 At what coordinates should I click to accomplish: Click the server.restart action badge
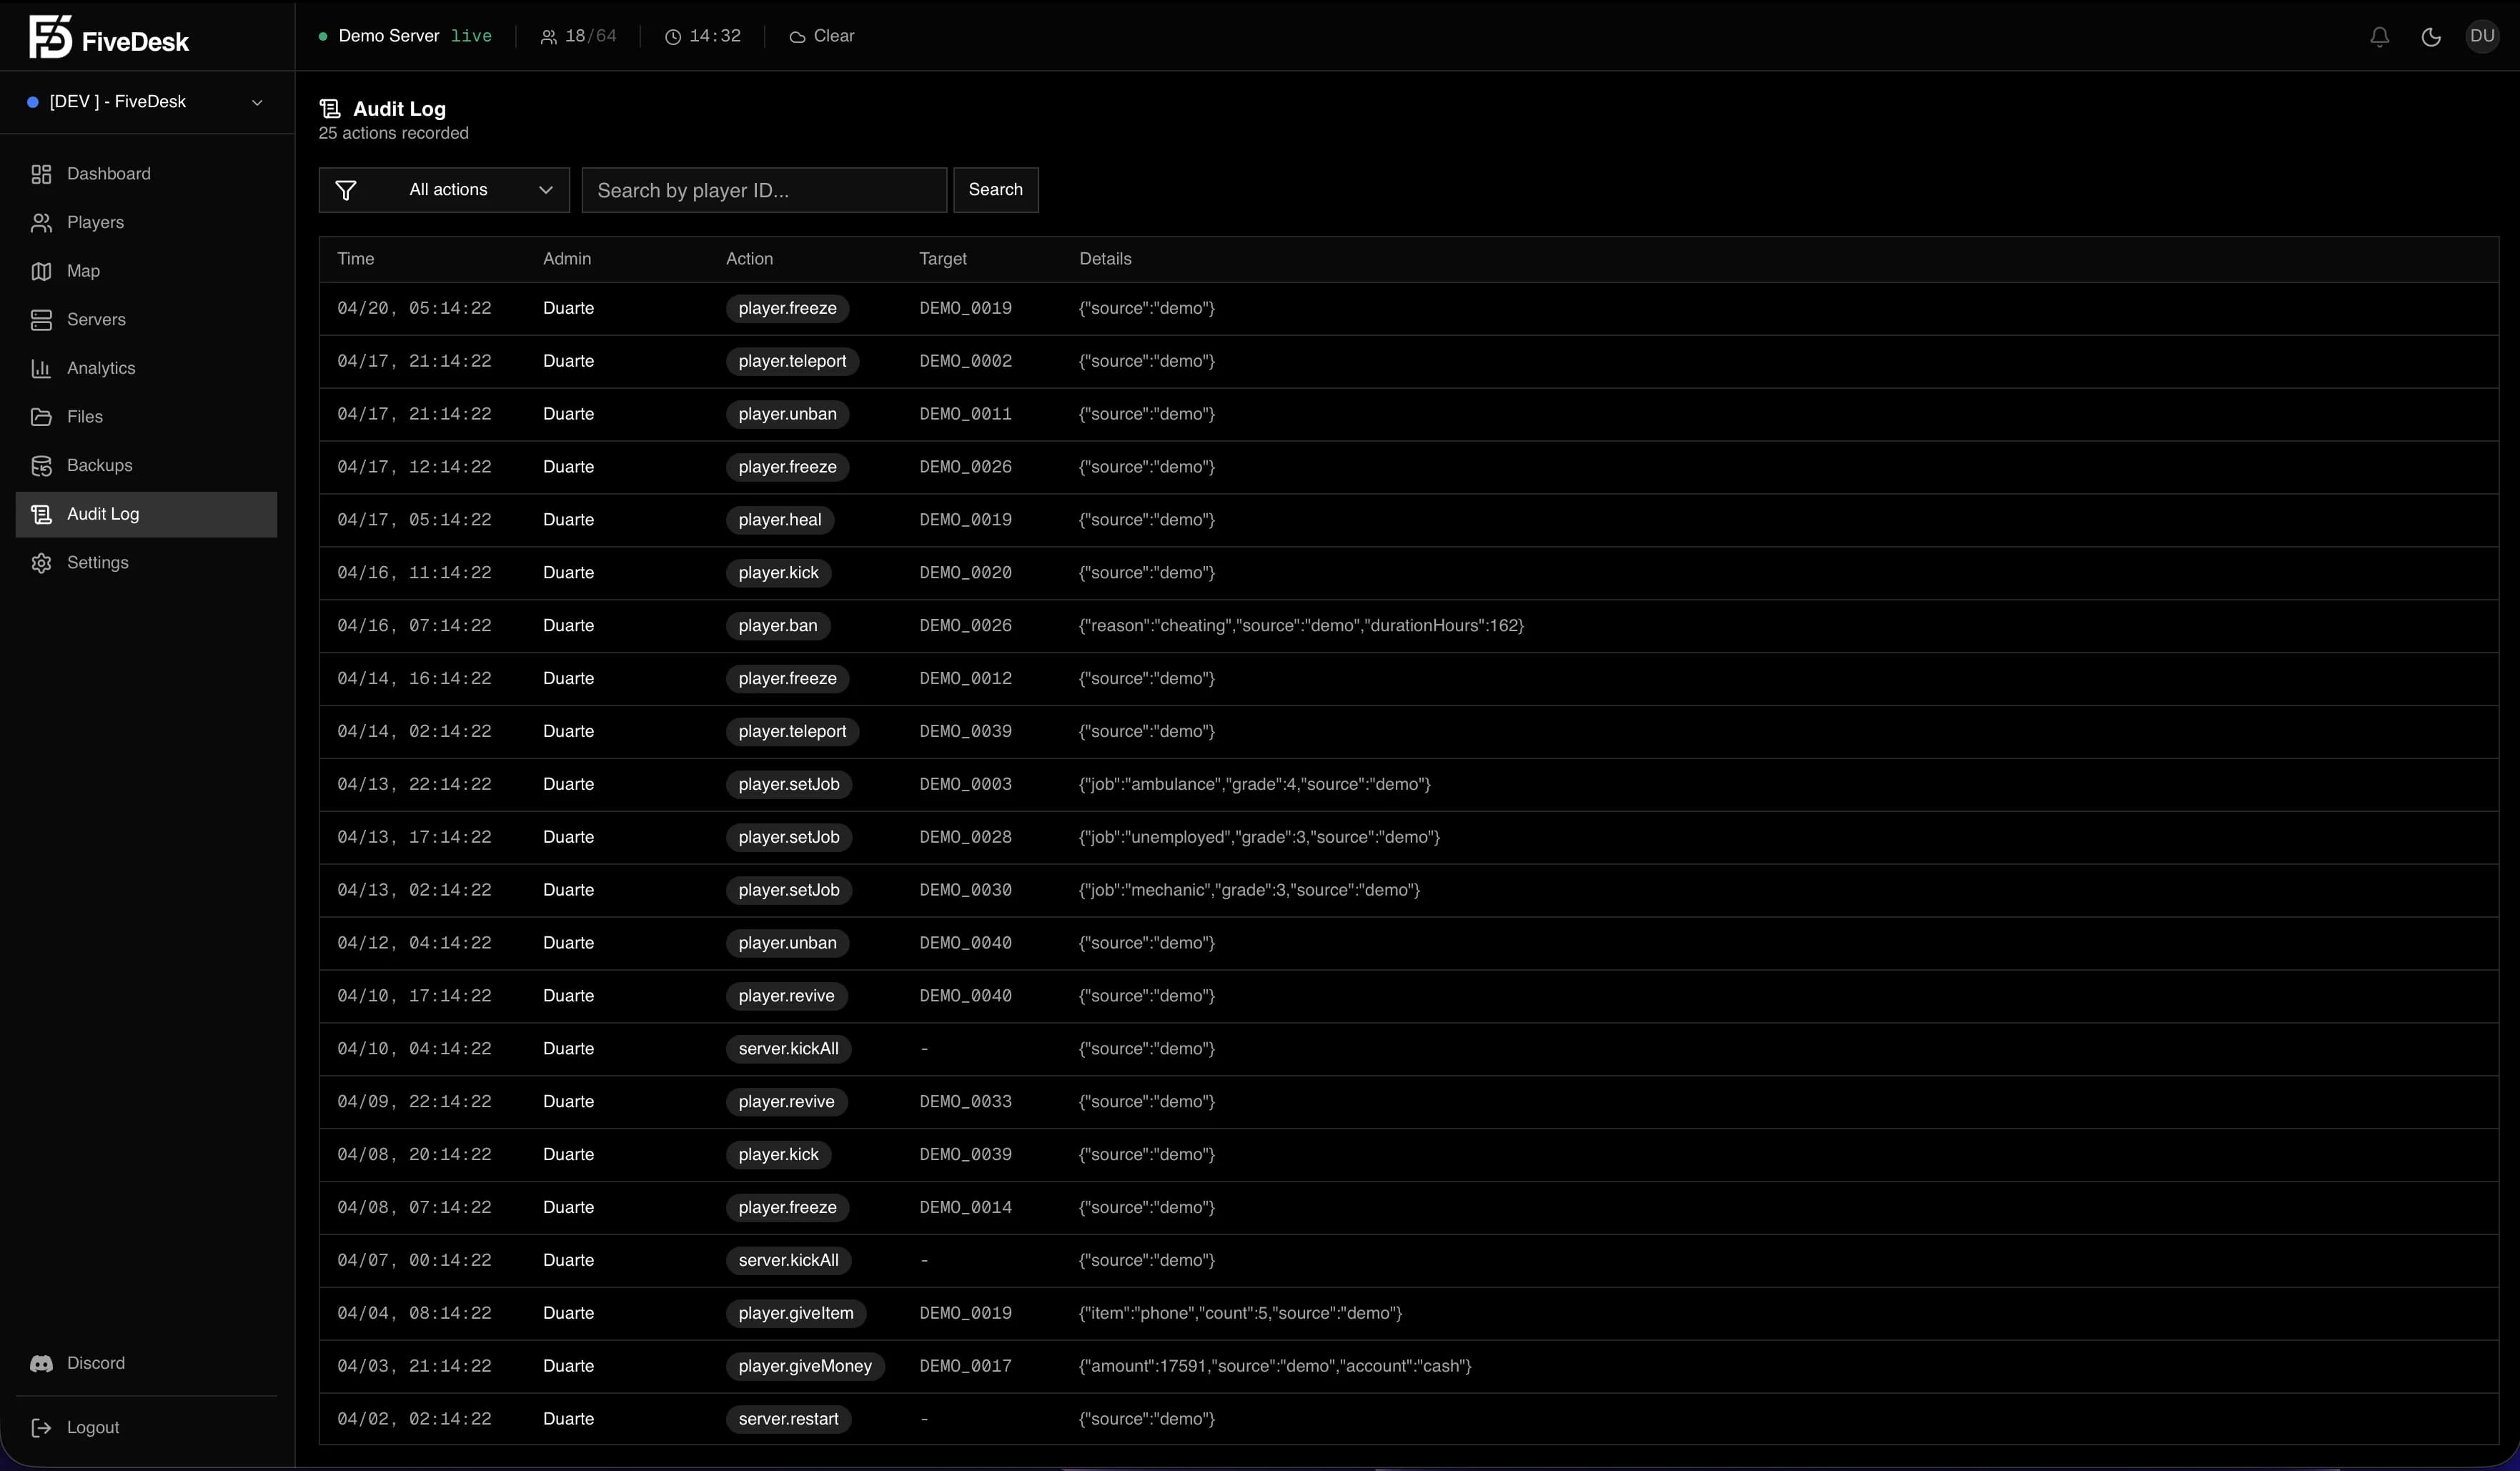[789, 1419]
